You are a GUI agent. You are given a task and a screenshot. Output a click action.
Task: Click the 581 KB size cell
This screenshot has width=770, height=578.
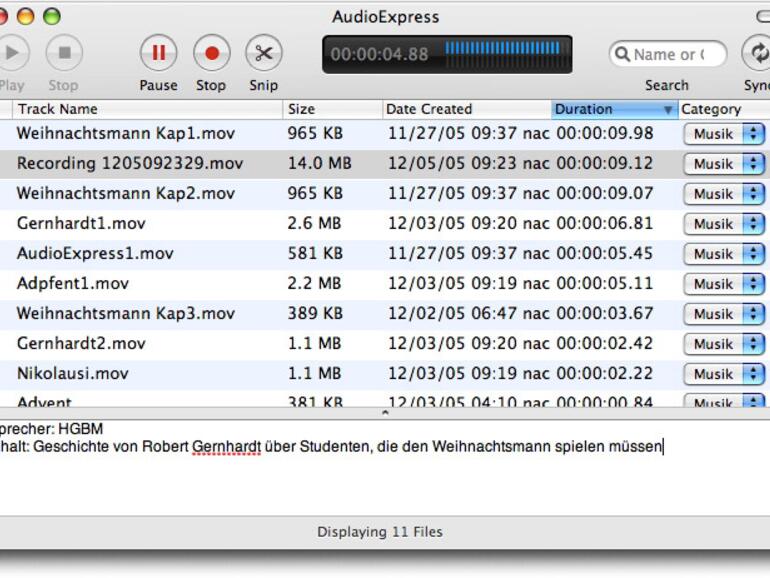(315, 253)
